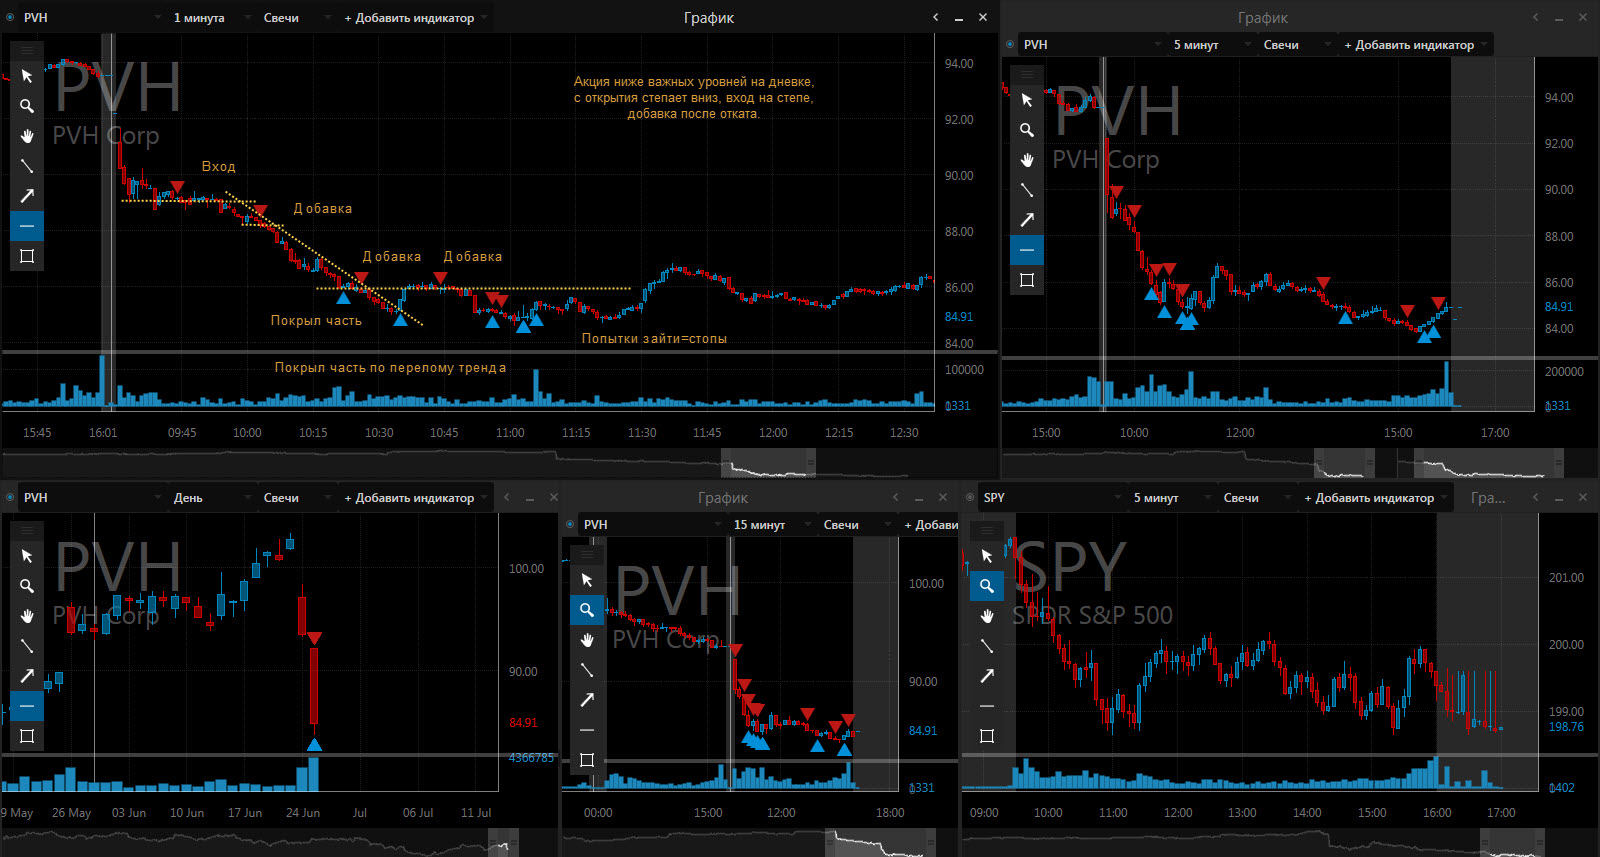Toggle link indicator beside PVH in 15 минут chart
The height and width of the screenshot is (857, 1600).
pos(570,524)
